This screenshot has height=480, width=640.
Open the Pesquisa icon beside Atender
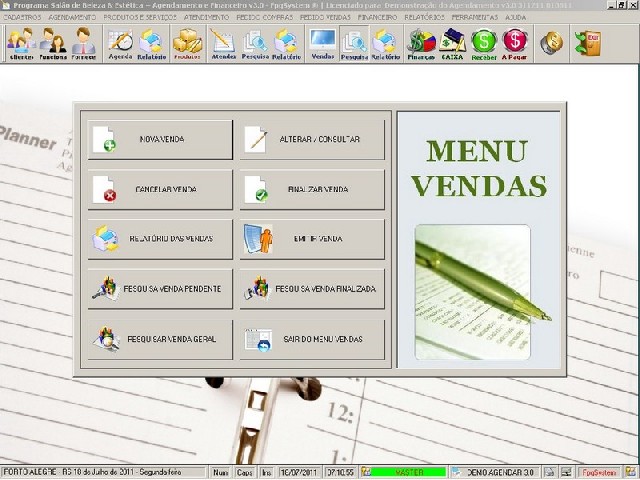(255, 44)
